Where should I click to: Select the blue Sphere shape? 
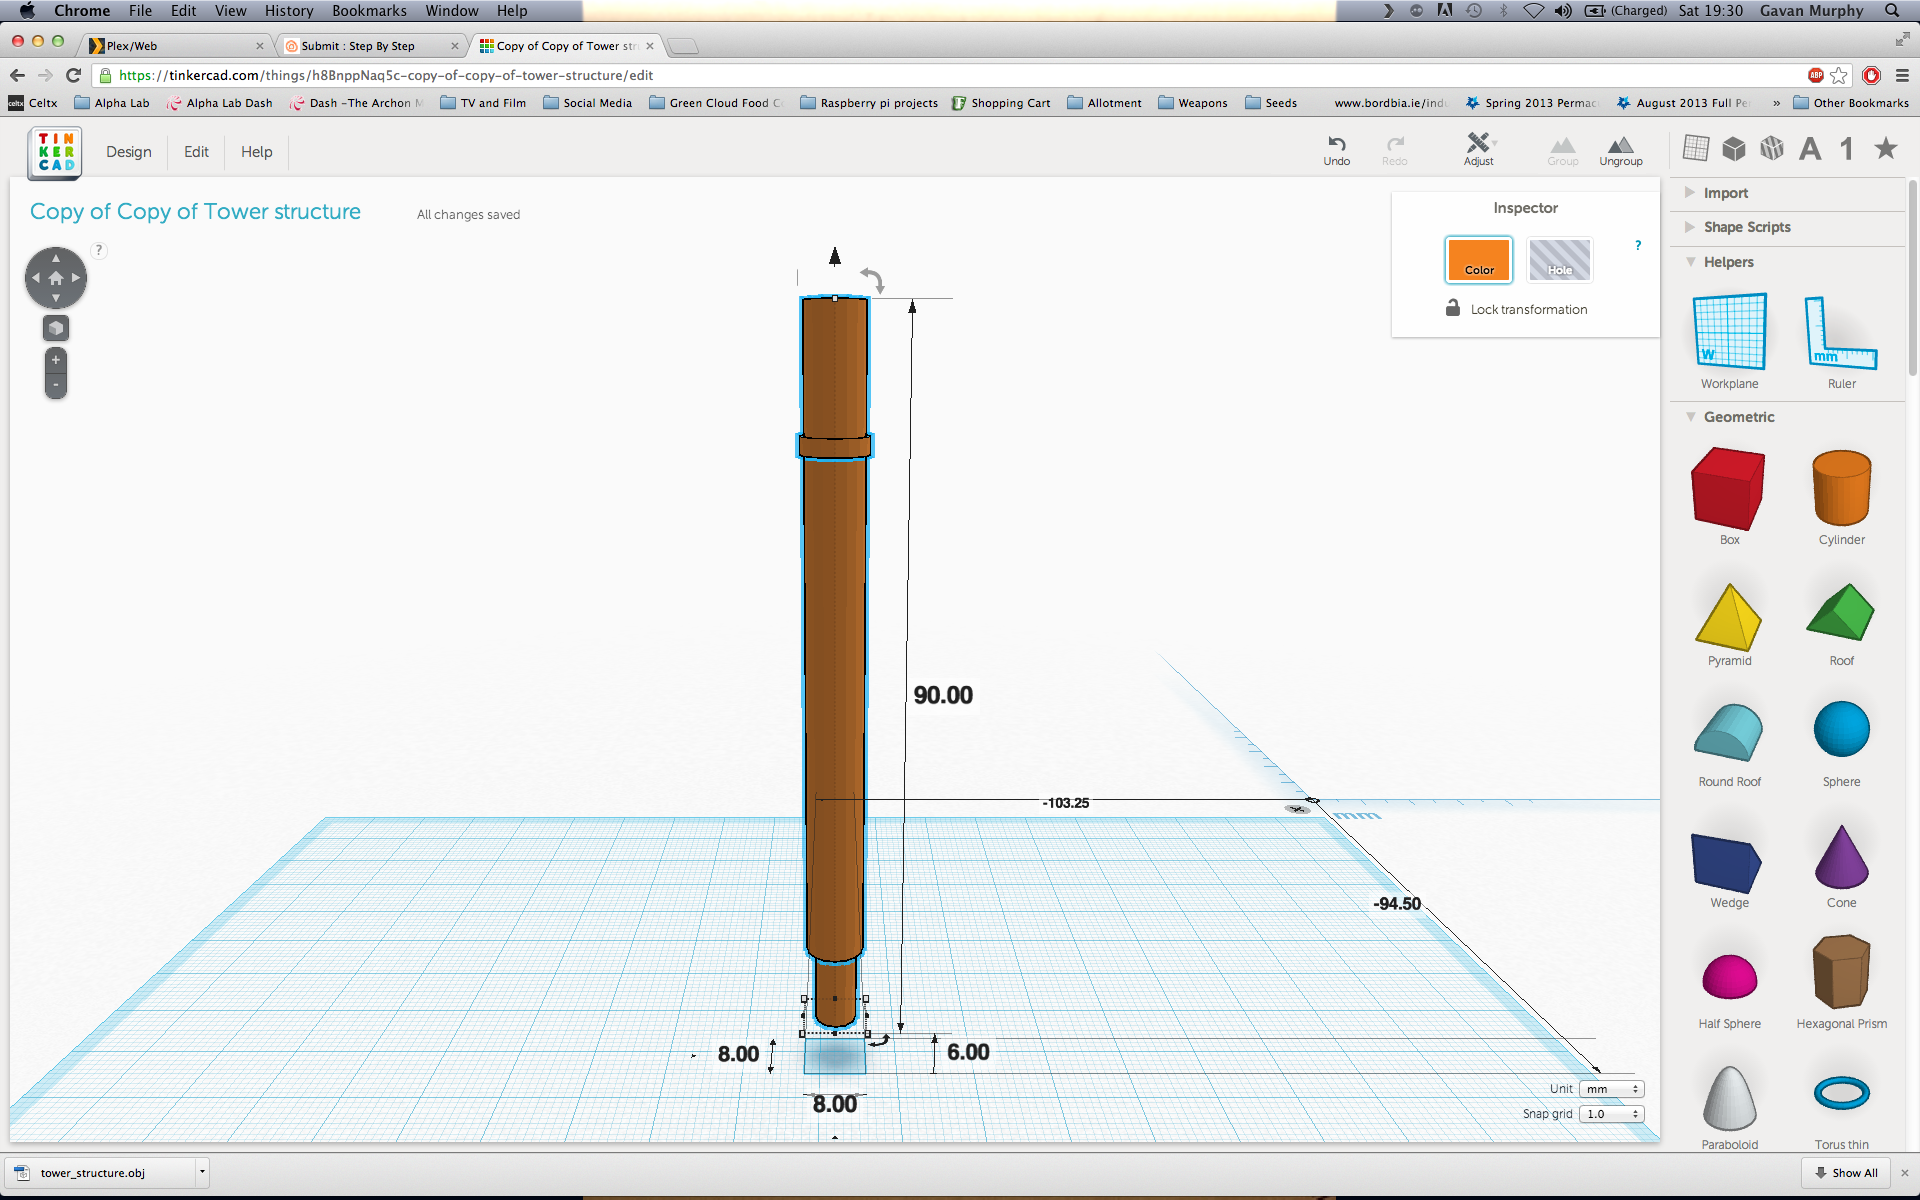1841,729
